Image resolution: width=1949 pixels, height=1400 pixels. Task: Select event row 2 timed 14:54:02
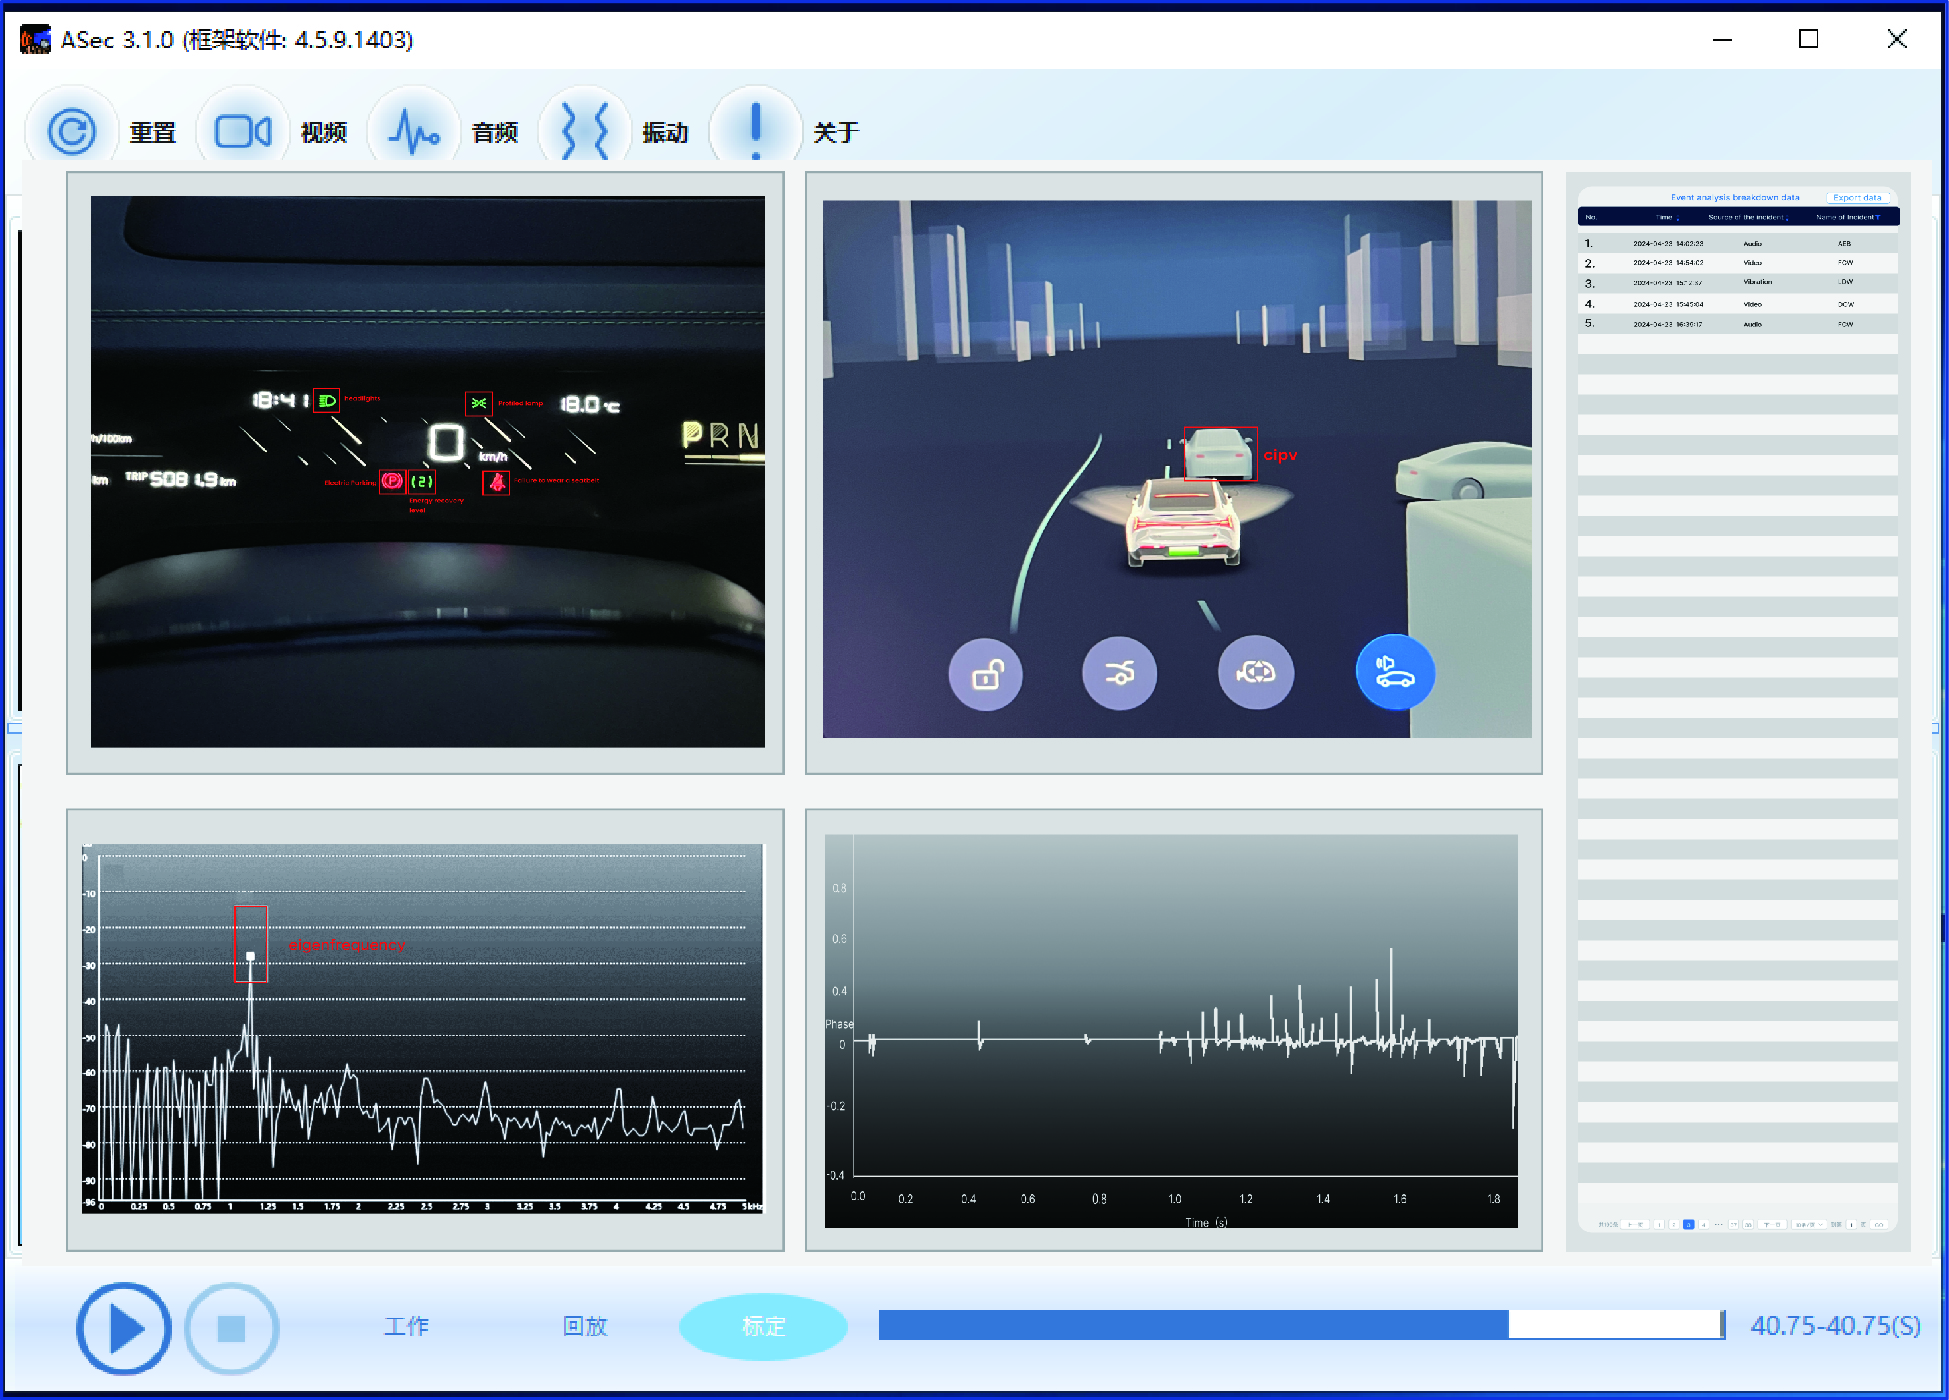[1738, 263]
